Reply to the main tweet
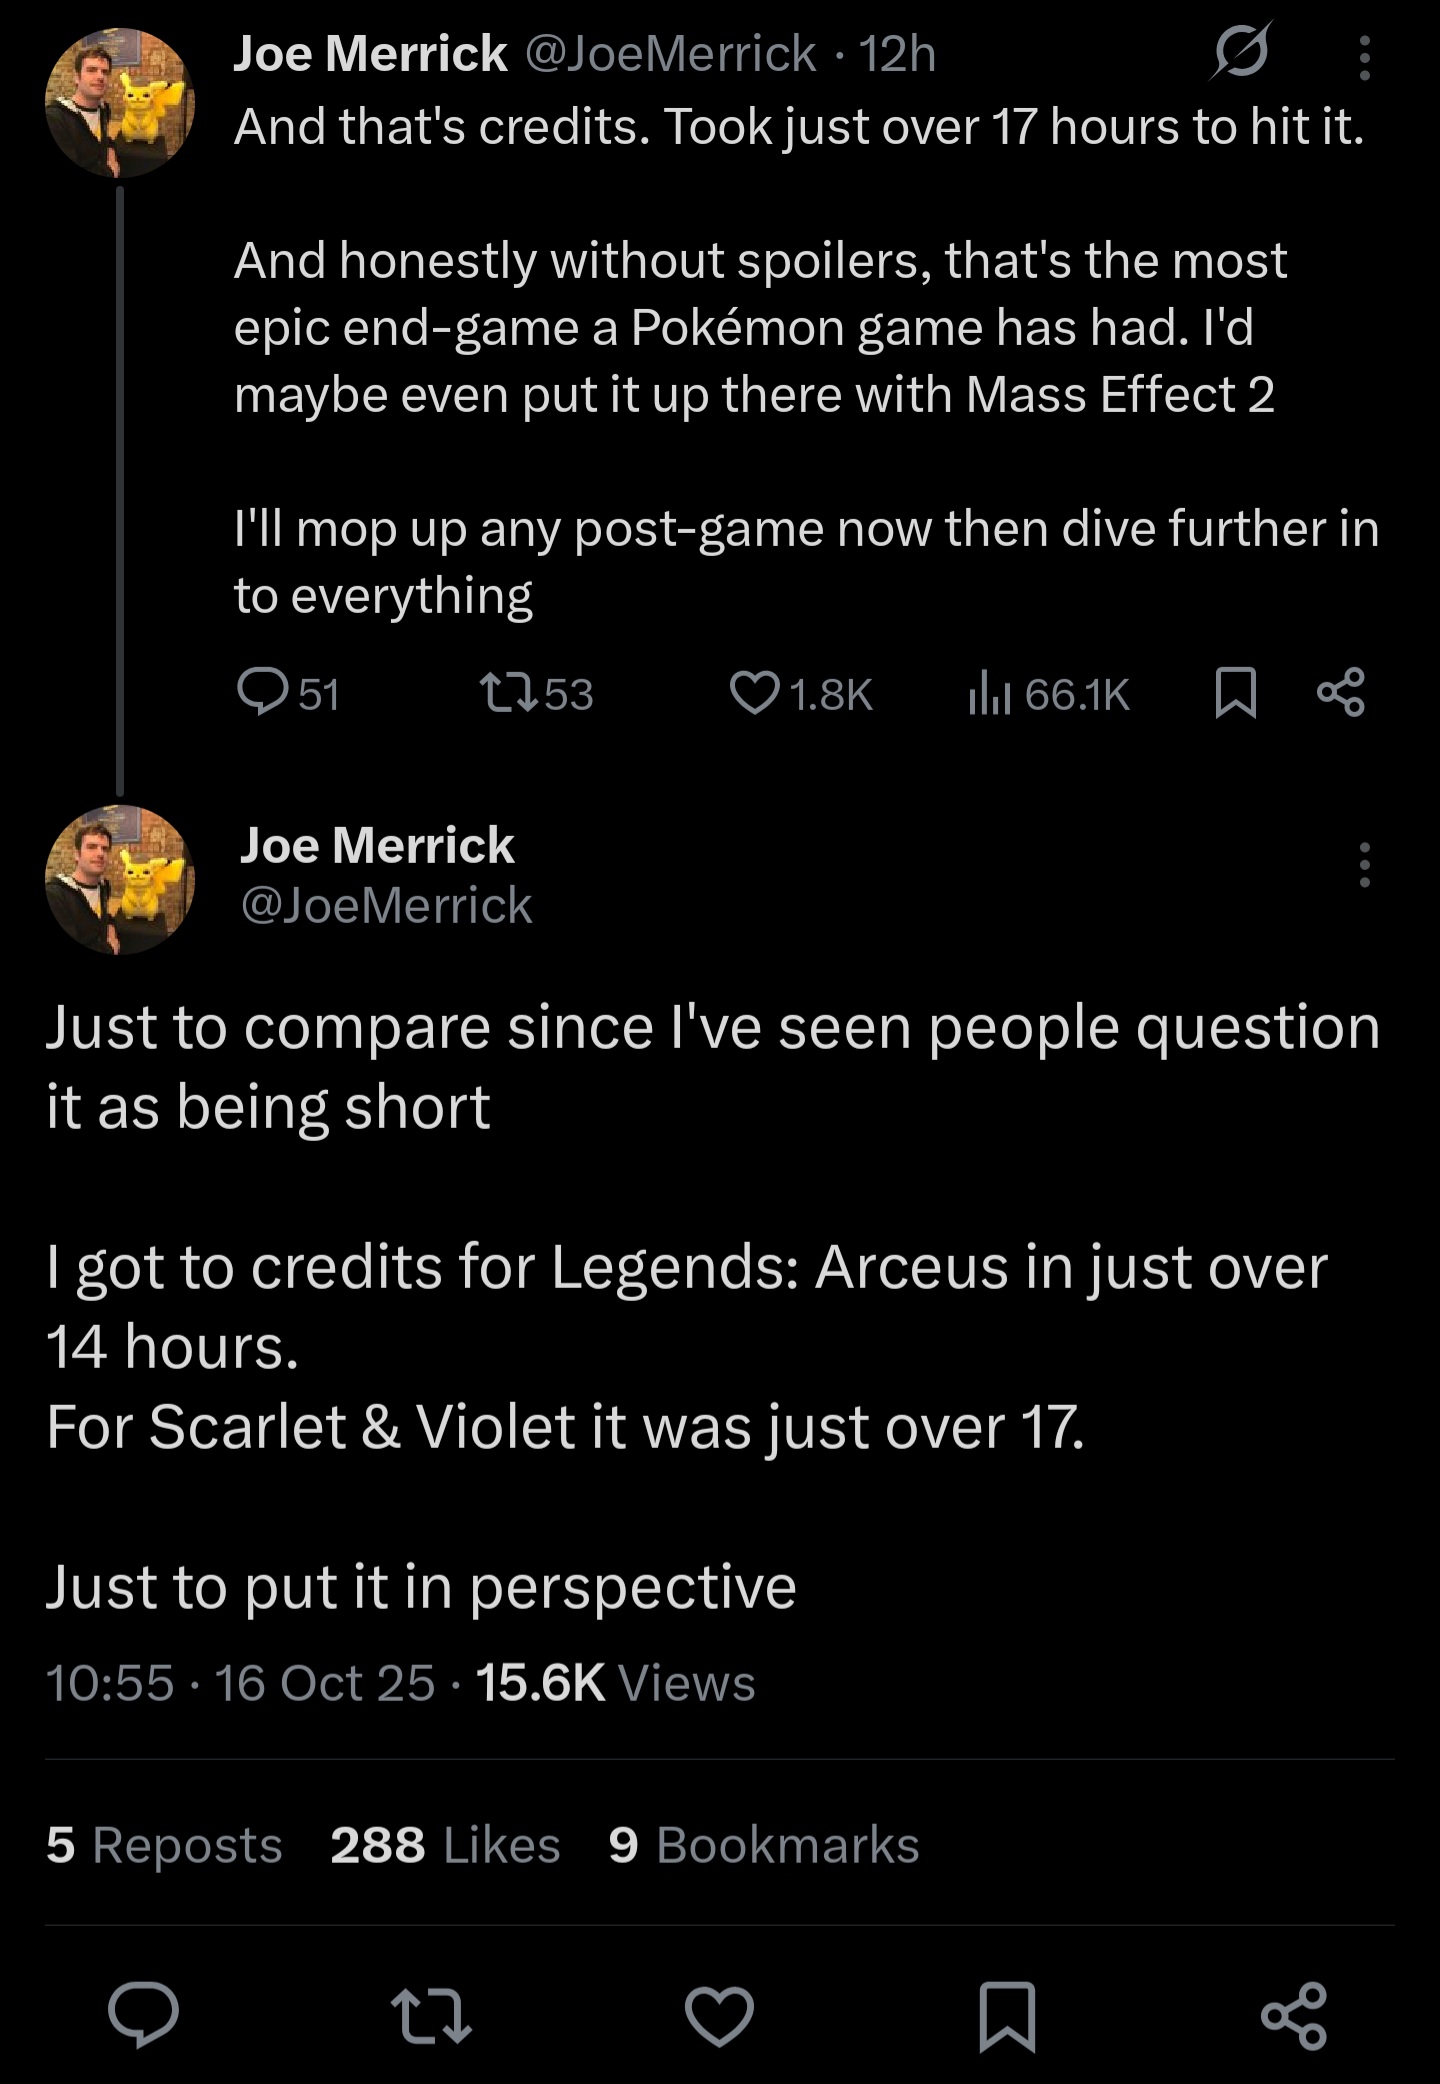1440x2084 pixels. [144, 2016]
